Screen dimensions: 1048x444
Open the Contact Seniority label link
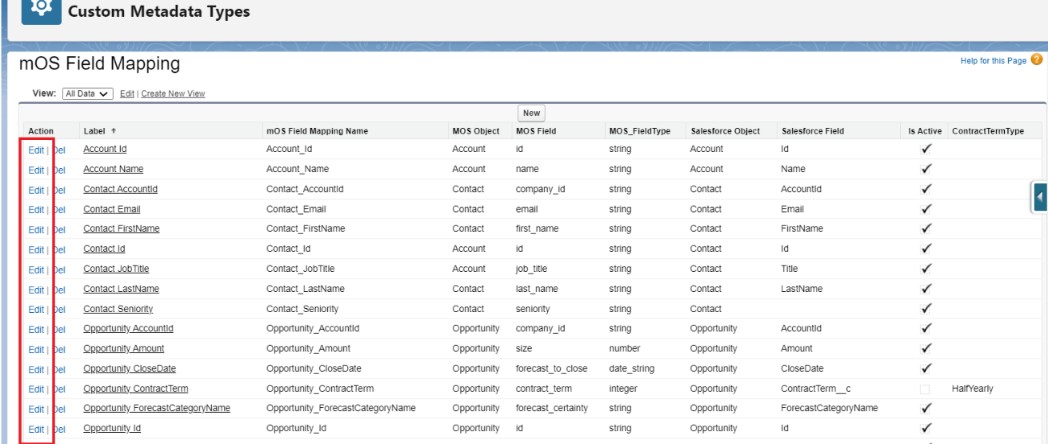(x=118, y=309)
